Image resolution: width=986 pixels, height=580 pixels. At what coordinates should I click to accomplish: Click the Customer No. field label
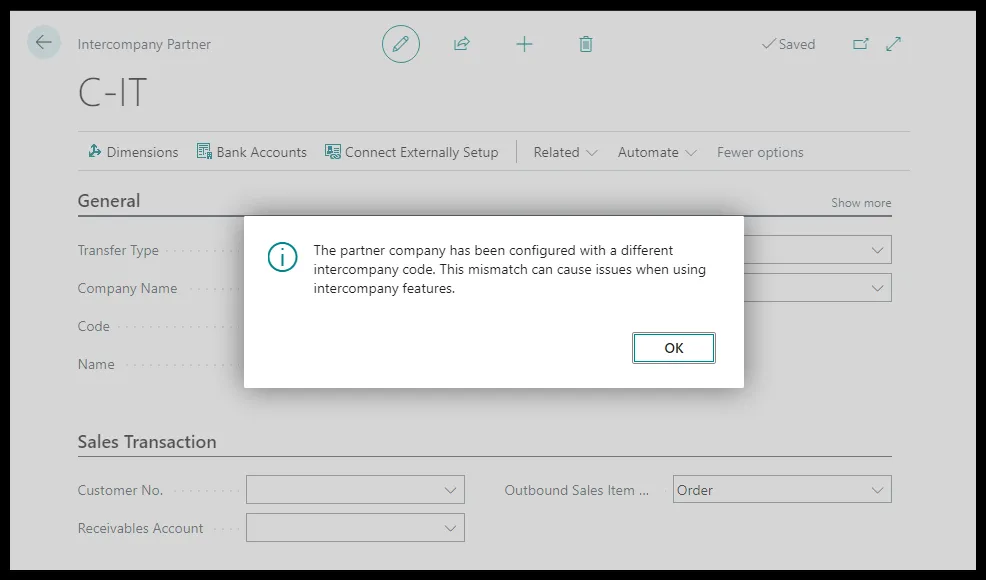pos(120,490)
